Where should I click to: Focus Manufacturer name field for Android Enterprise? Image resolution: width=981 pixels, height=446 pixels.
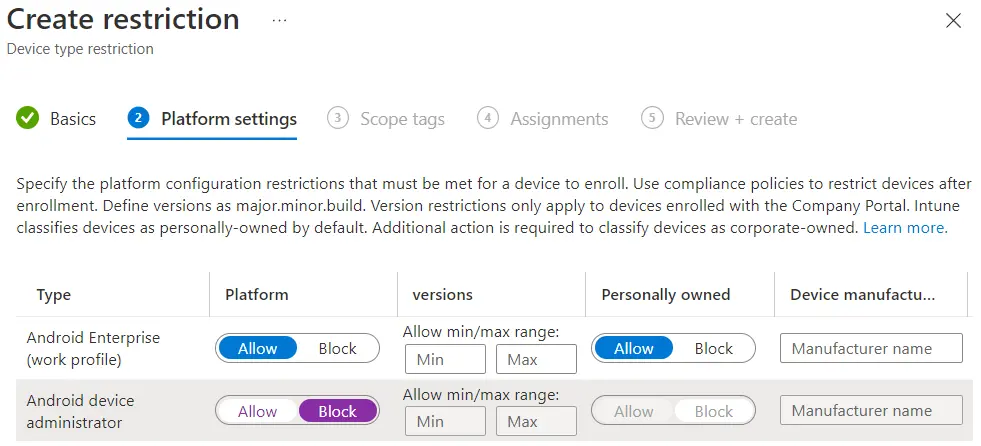pyautogui.click(x=870, y=349)
